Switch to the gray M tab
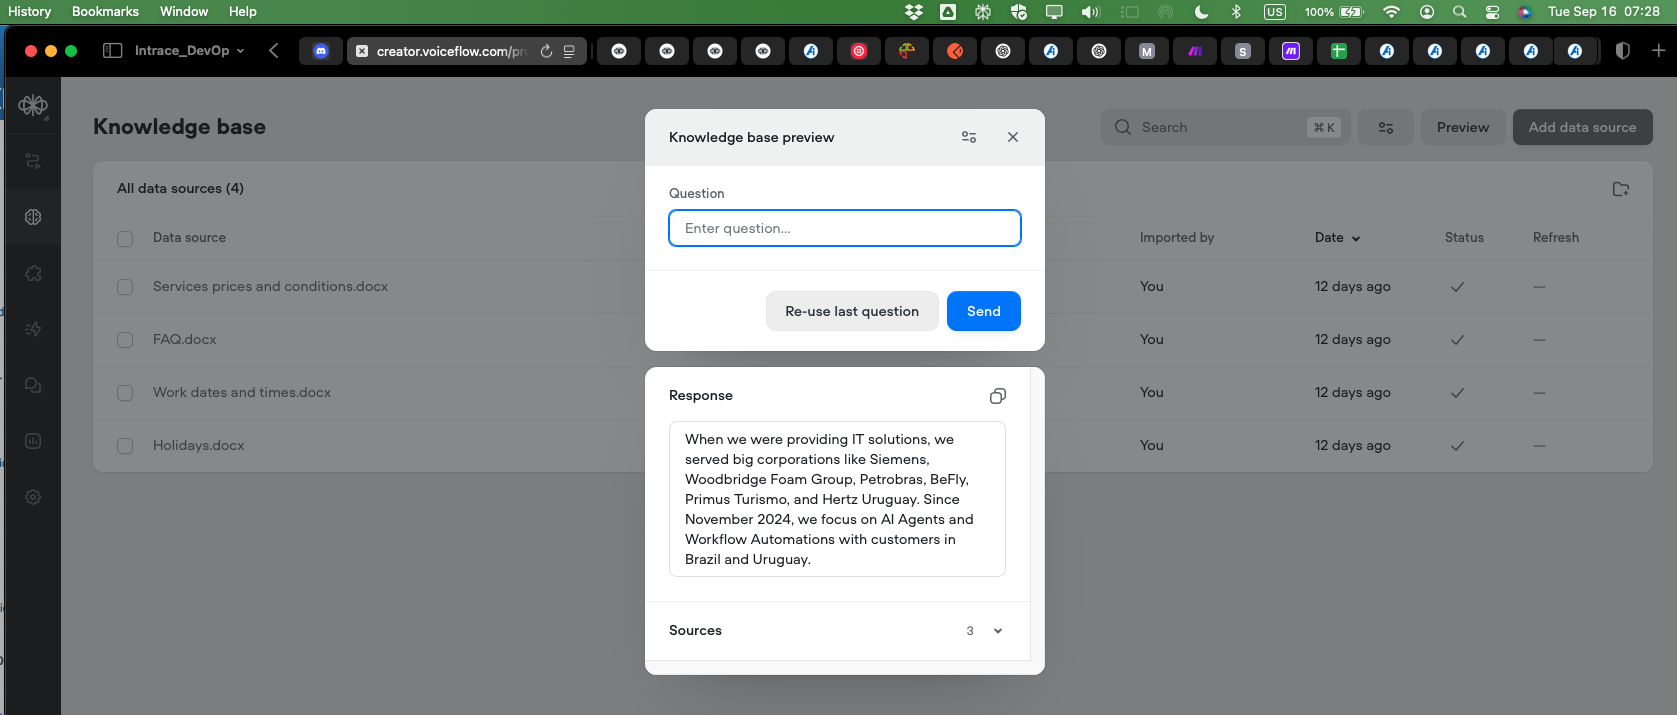Image resolution: width=1677 pixels, height=715 pixels. pos(1147,51)
